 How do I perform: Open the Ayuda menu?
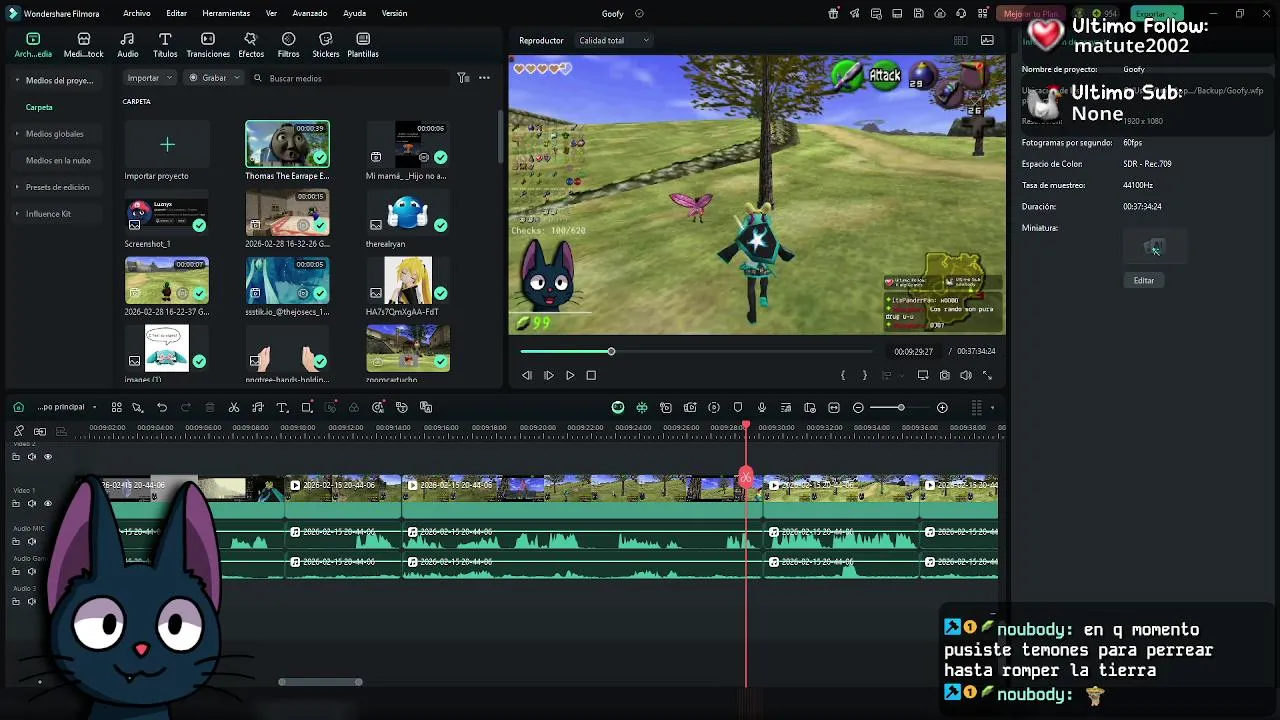tap(354, 14)
